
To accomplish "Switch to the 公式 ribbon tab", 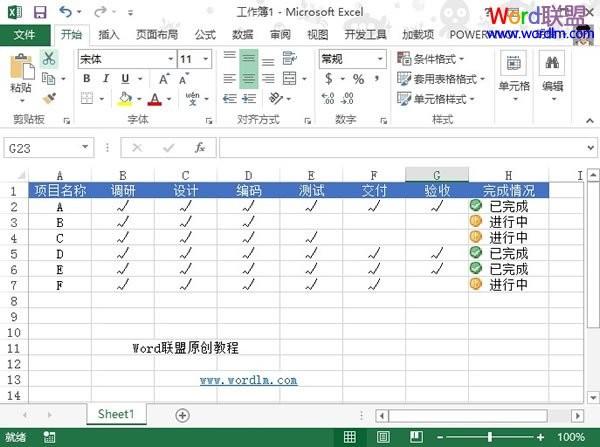I will [x=205, y=34].
